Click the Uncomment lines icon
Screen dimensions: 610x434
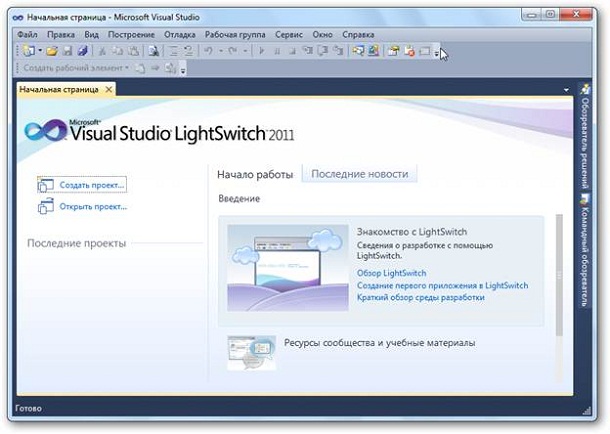[189, 51]
